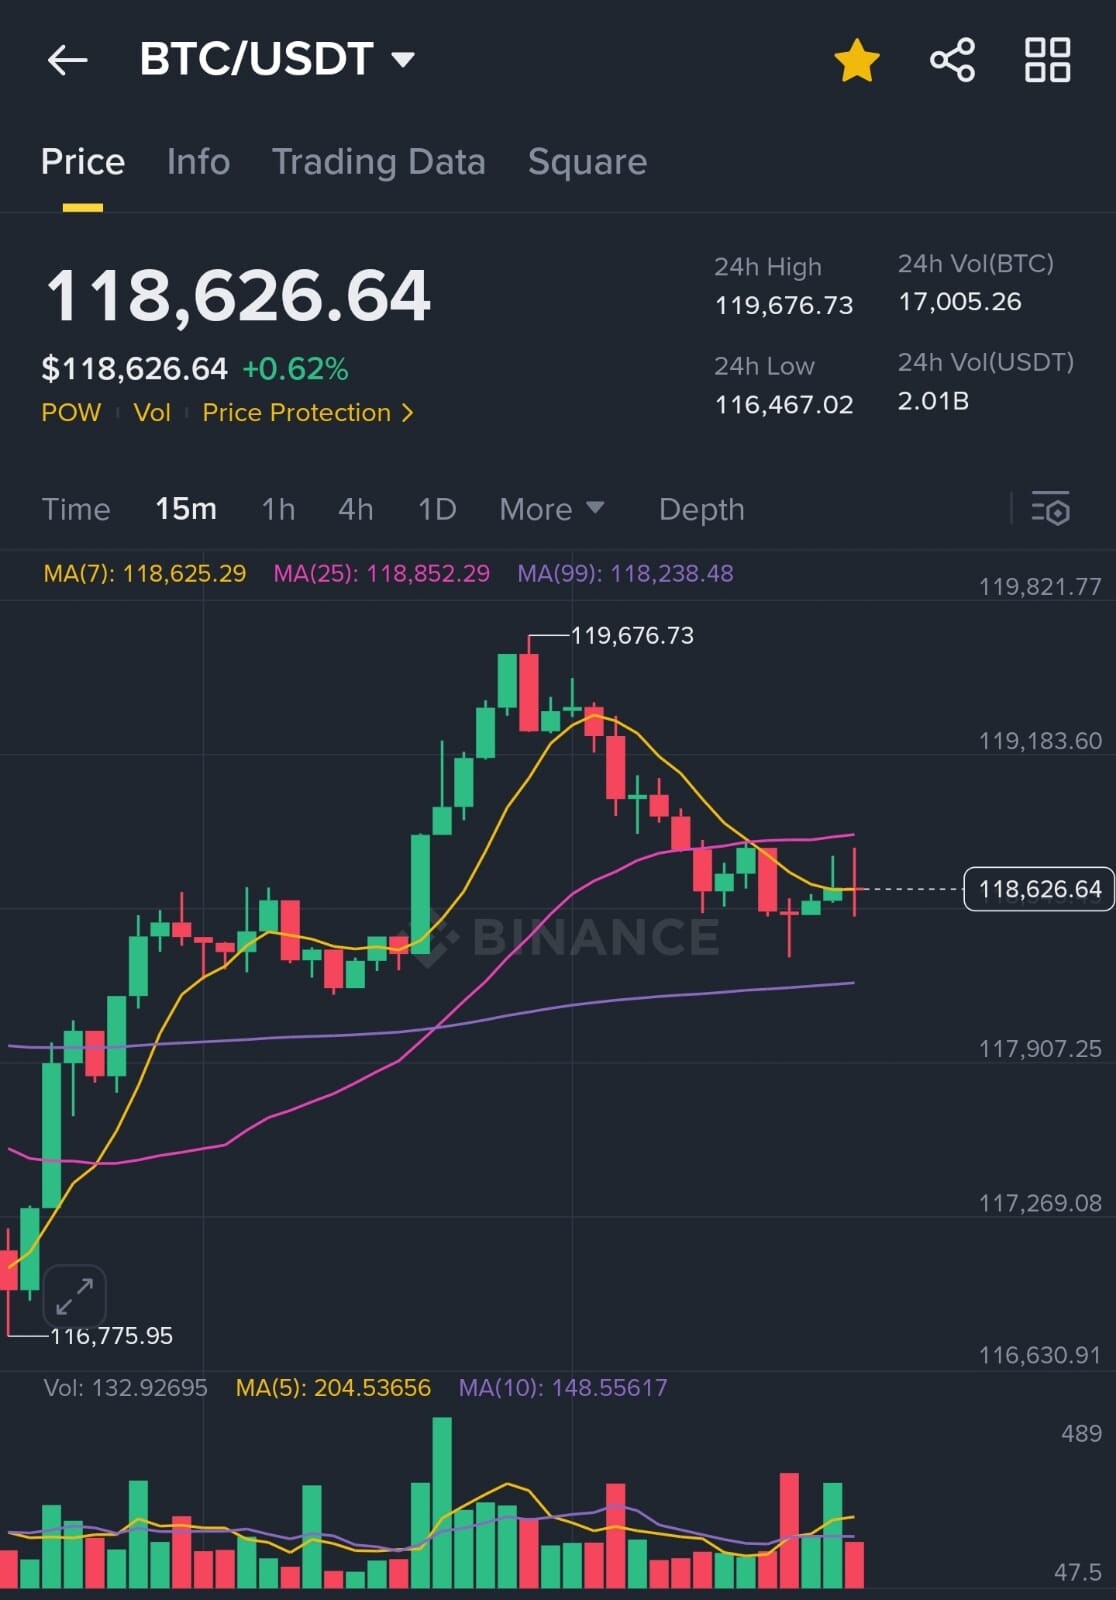This screenshot has width=1116, height=1600.
Task: Toggle the yellow favorite star
Action: click(857, 60)
